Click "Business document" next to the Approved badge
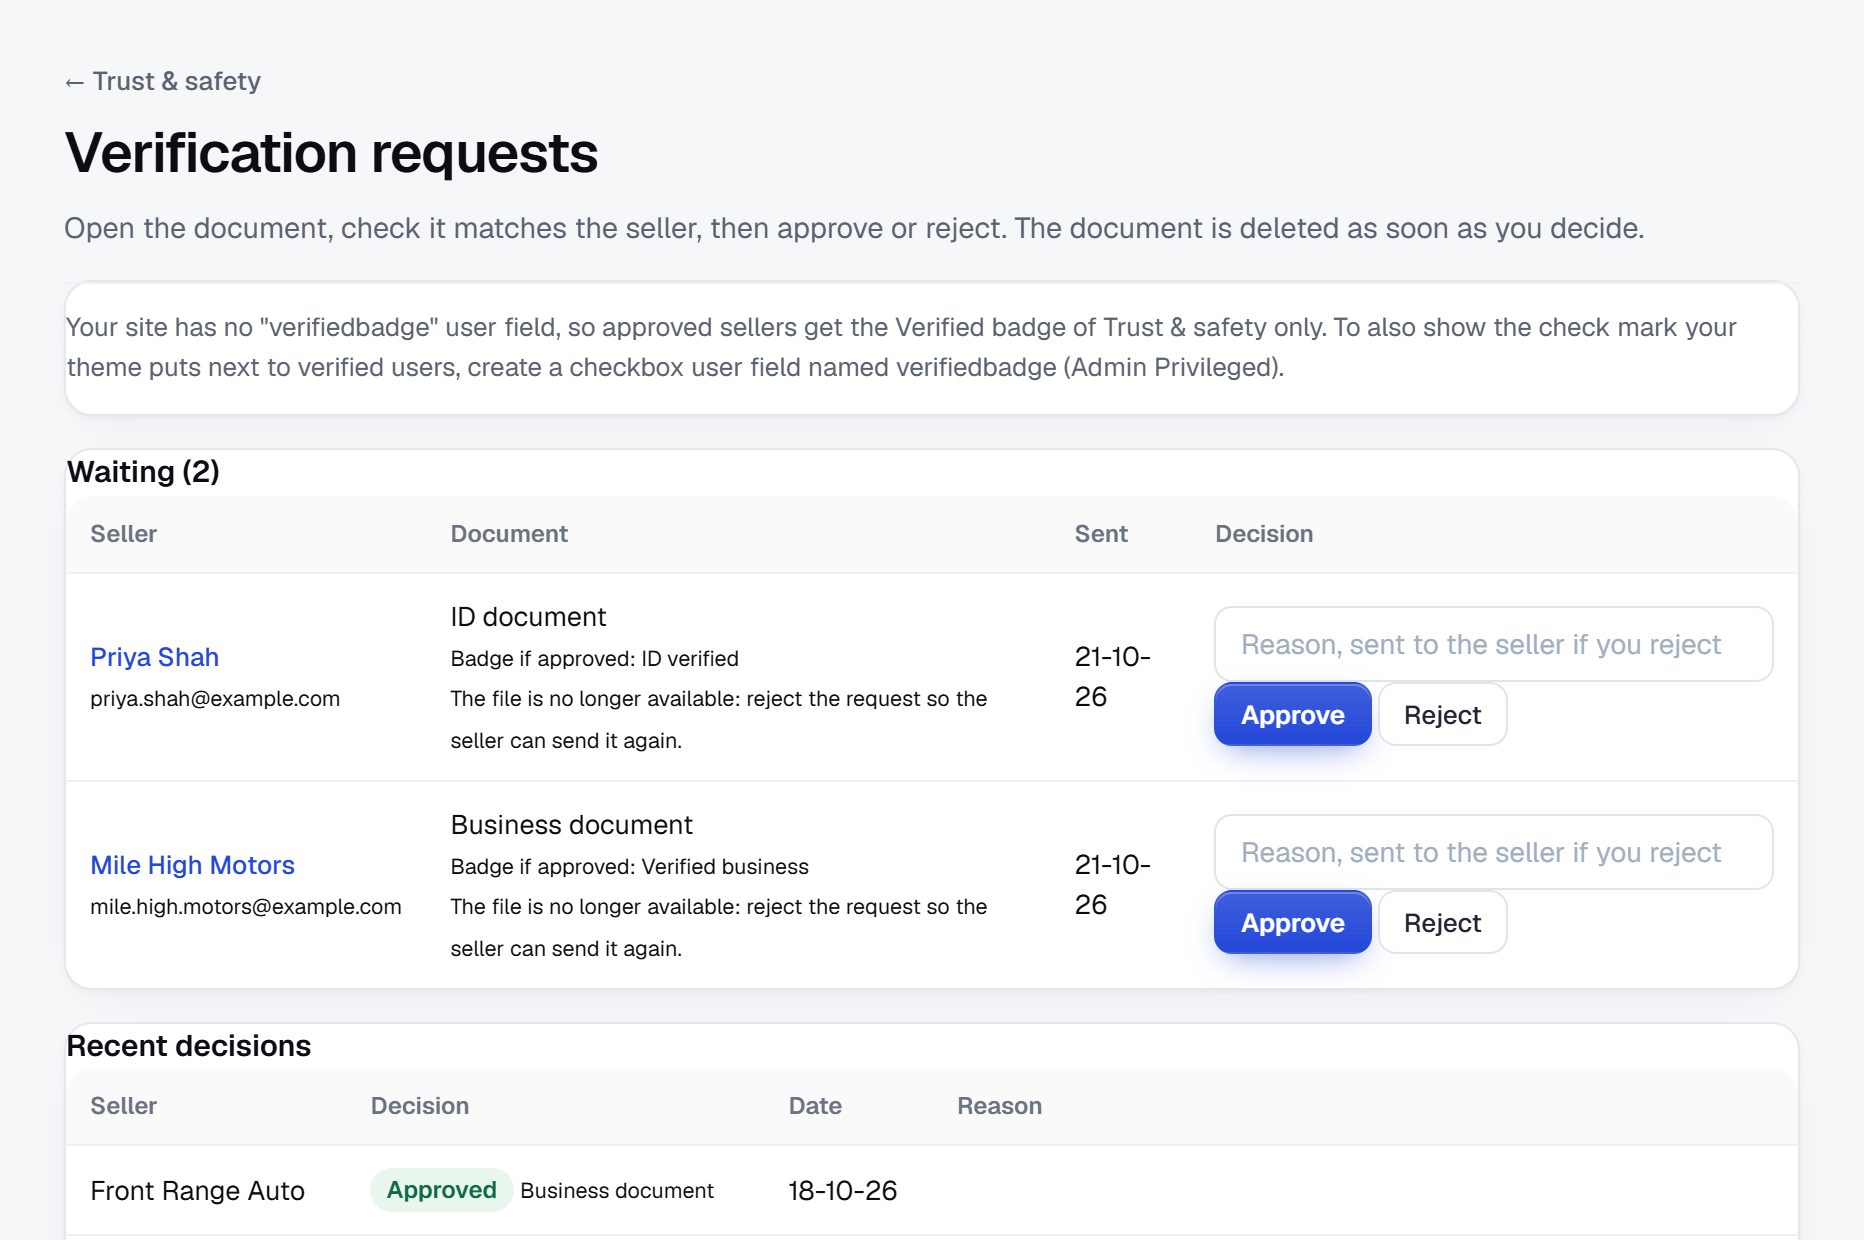Viewport: 1864px width, 1240px height. 617,1191
